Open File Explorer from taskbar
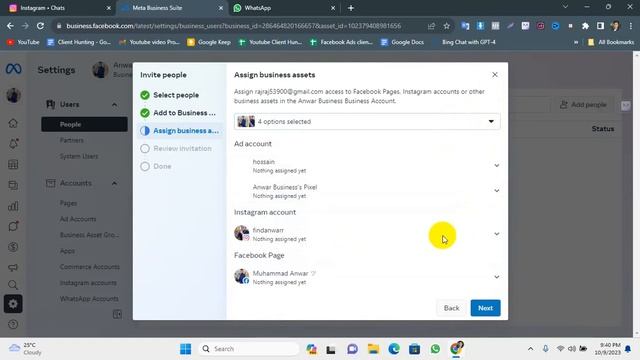The height and width of the screenshot is (360, 640). [x=373, y=349]
